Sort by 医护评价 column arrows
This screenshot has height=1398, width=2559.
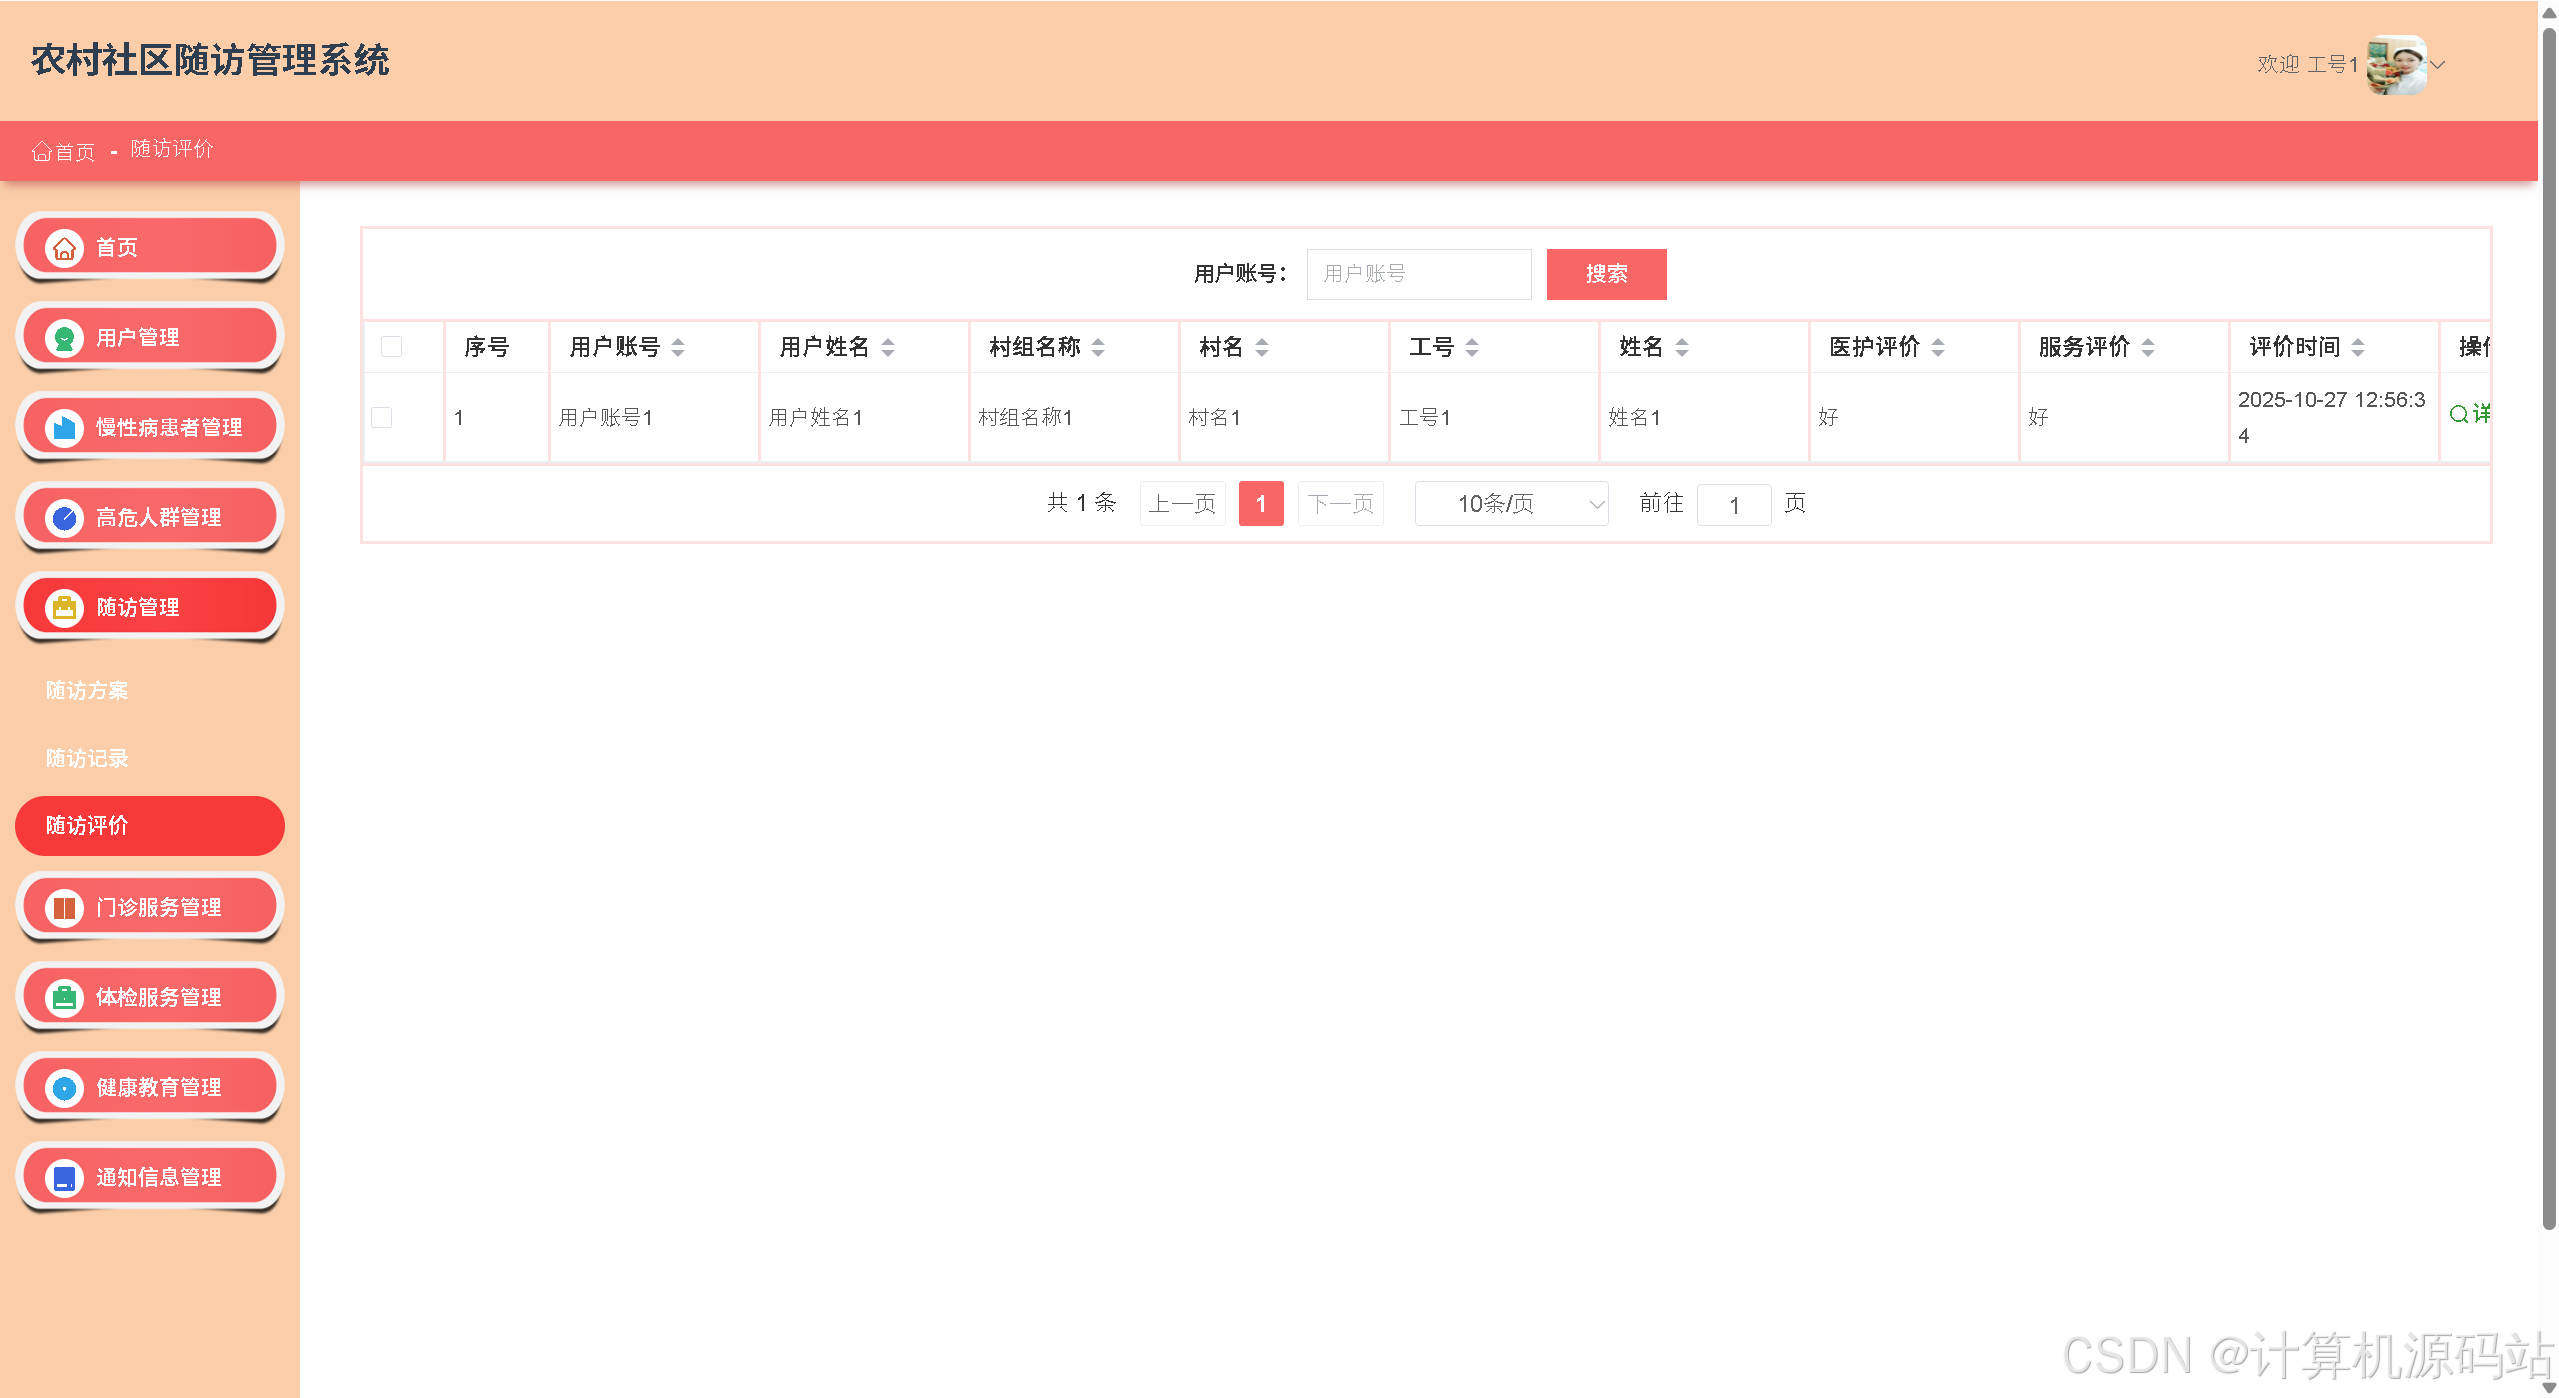(1938, 347)
